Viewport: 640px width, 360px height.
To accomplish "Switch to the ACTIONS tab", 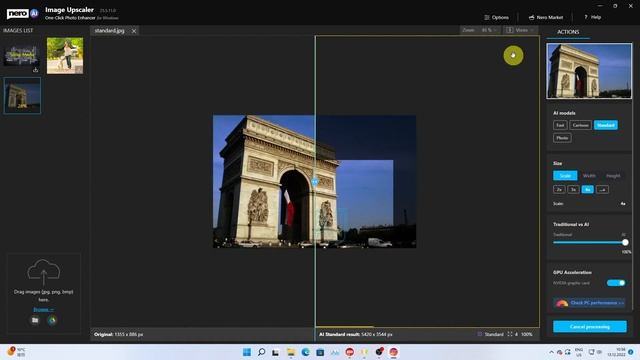I will [568, 32].
